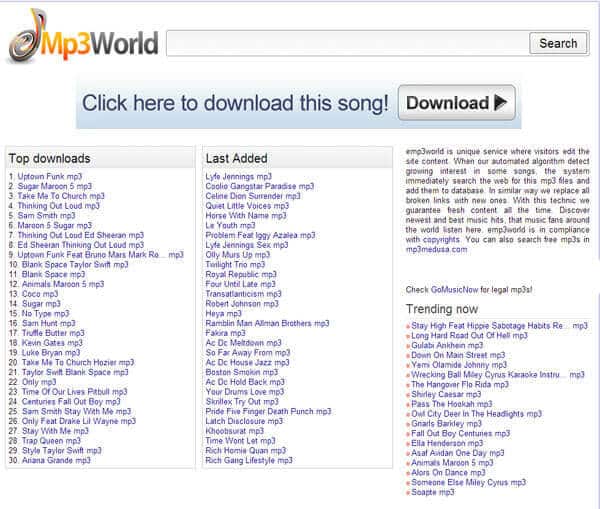Open 'Sam Smith Stay With Me mp3'

coord(77,411)
